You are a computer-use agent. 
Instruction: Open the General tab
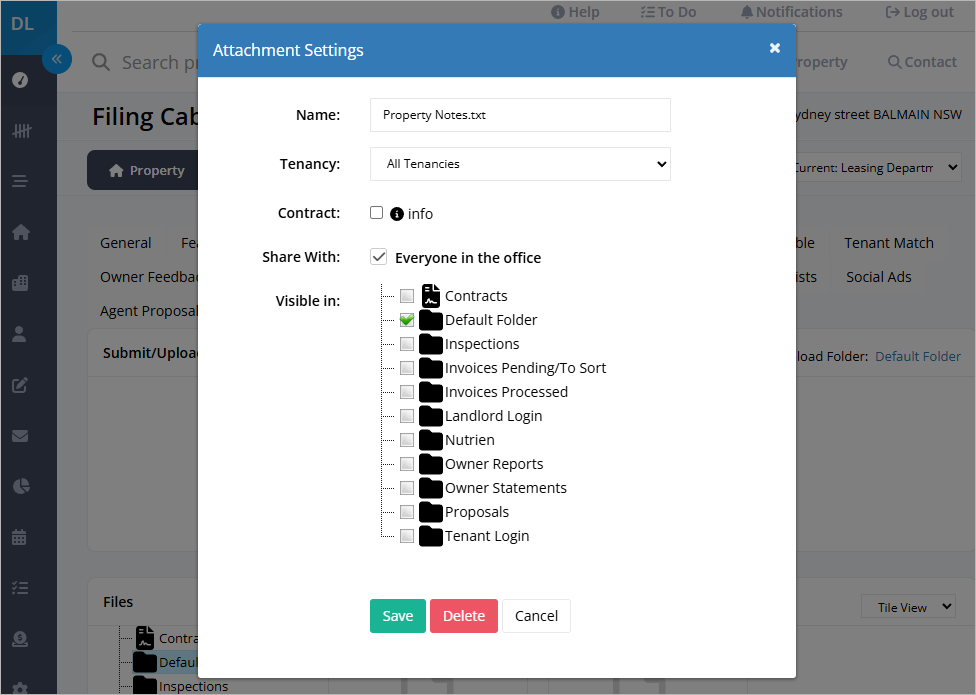pyautogui.click(x=126, y=243)
